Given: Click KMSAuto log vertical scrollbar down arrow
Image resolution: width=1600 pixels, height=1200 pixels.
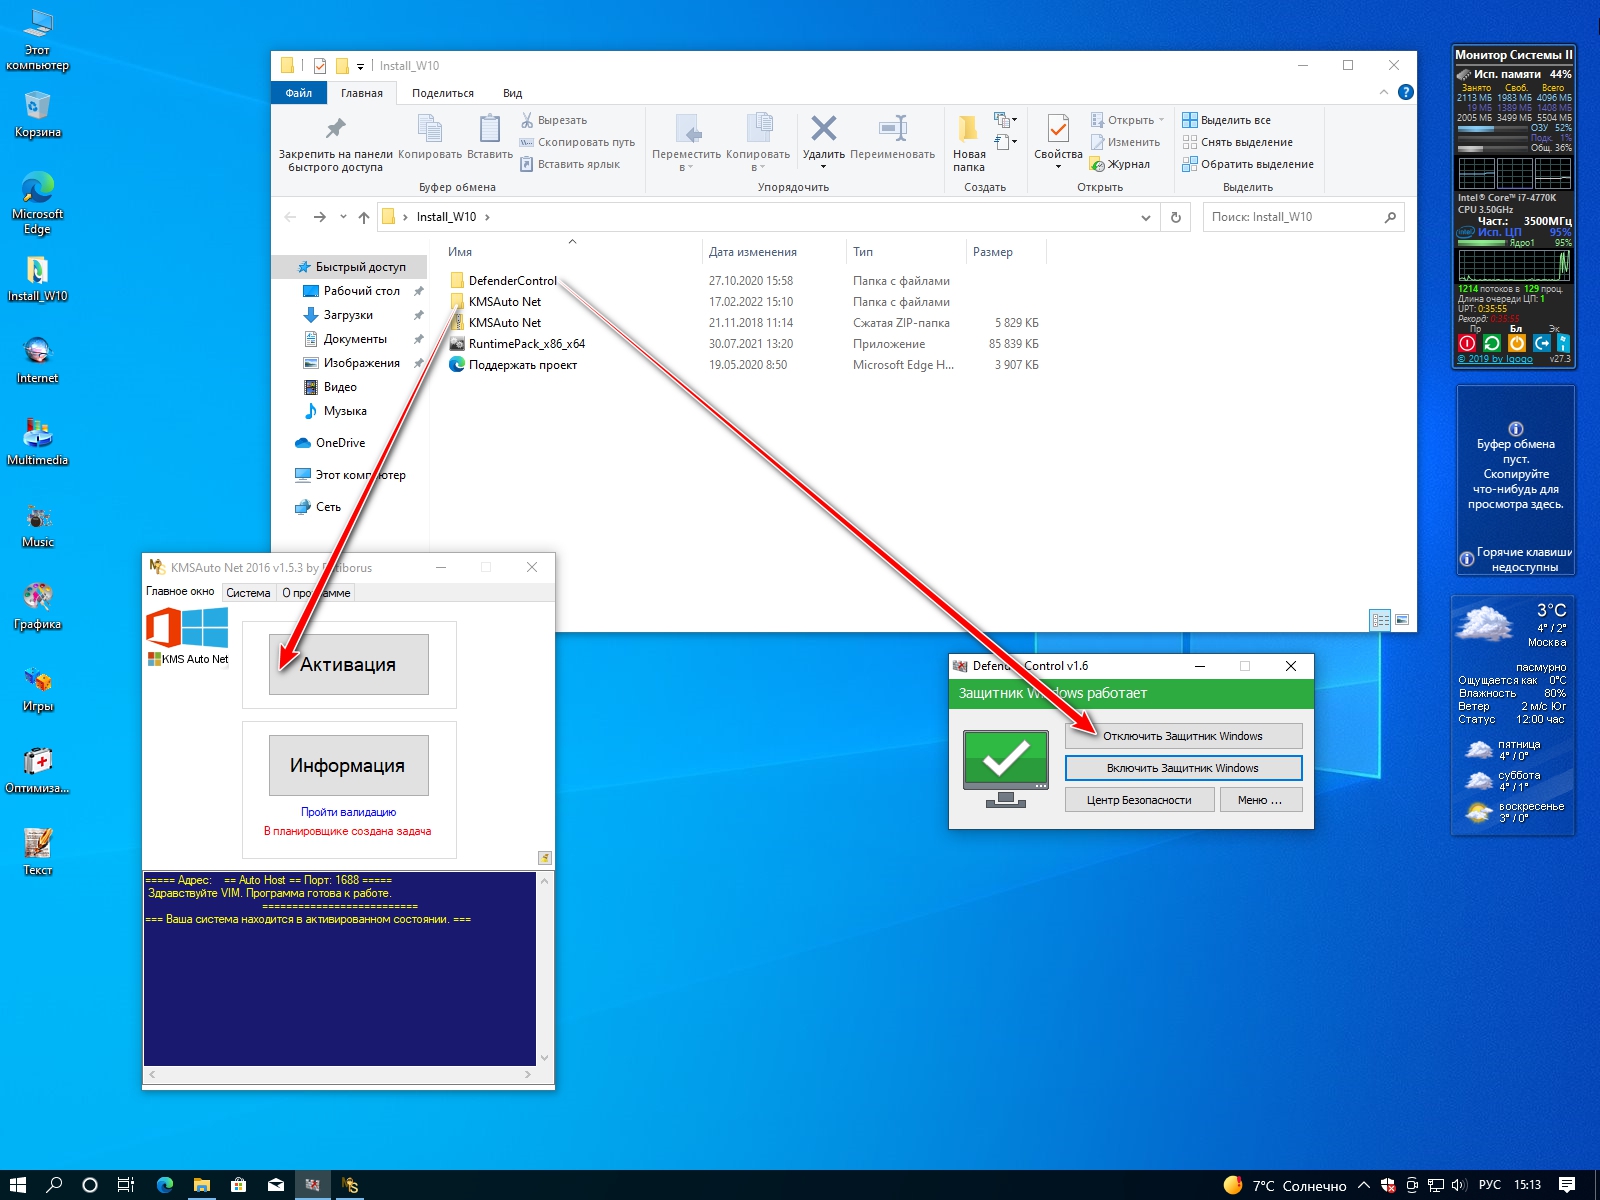Looking at the screenshot, I should (545, 1057).
